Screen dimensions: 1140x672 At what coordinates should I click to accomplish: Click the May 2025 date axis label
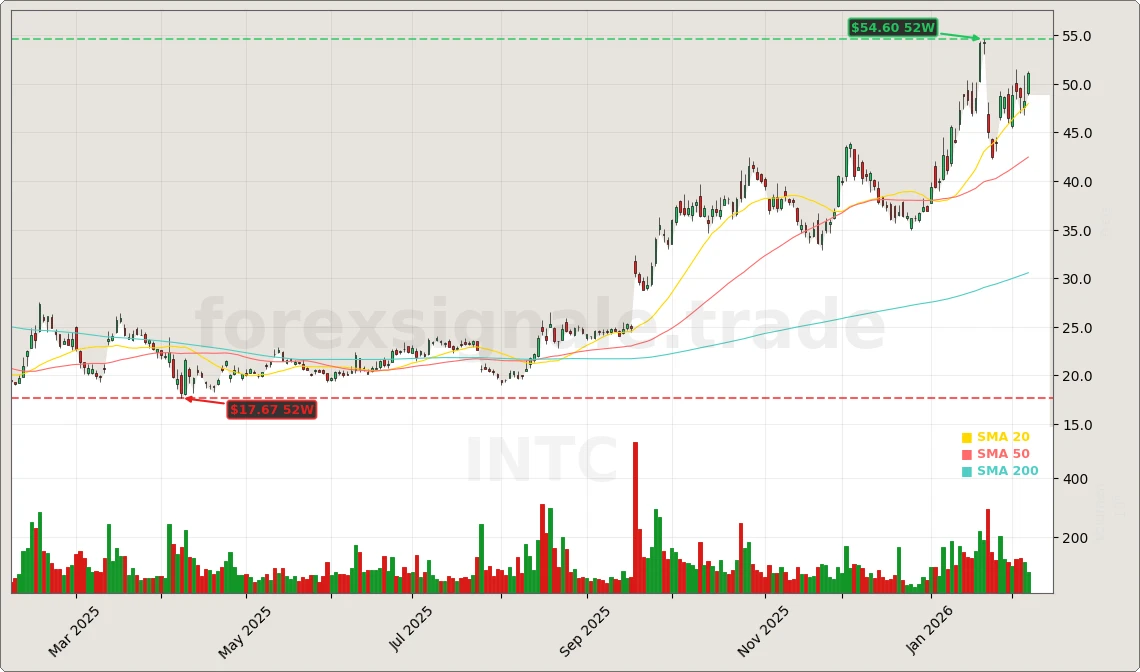[246, 631]
